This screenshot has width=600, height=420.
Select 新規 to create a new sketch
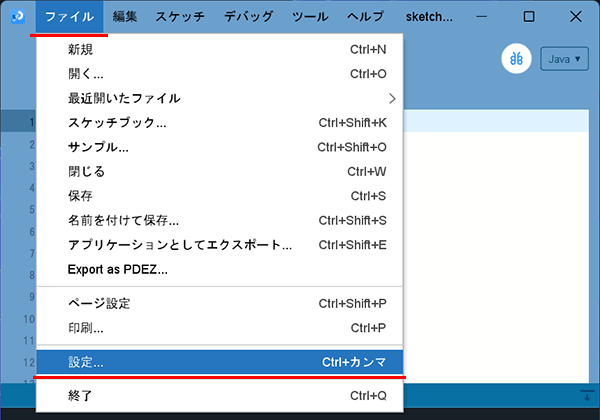(x=220, y=49)
